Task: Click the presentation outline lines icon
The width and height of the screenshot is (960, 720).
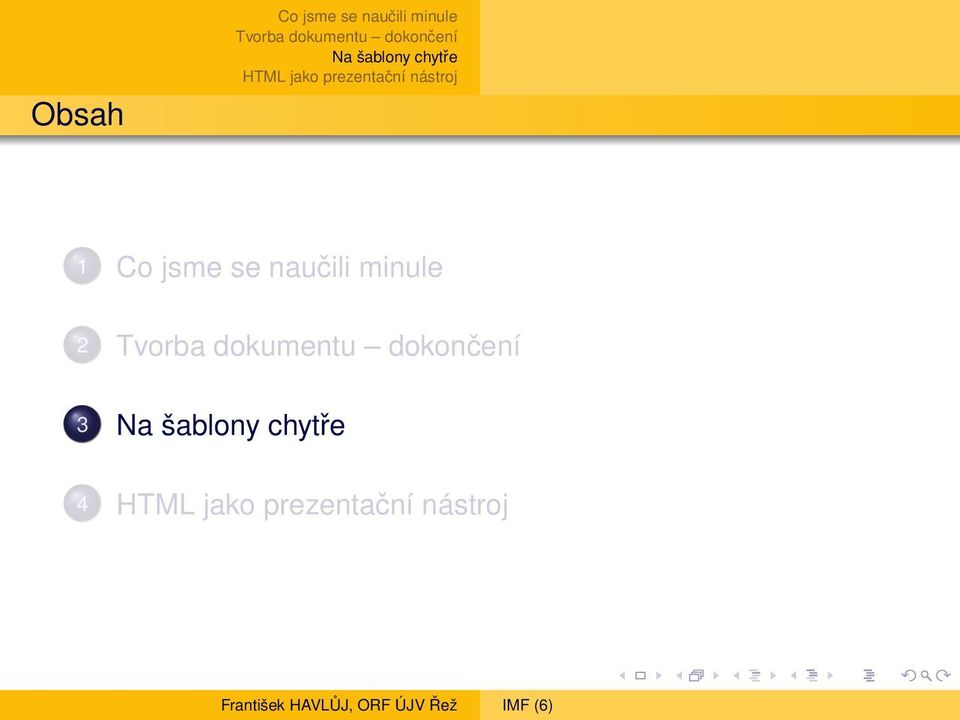Action: pyautogui.click(x=869, y=676)
